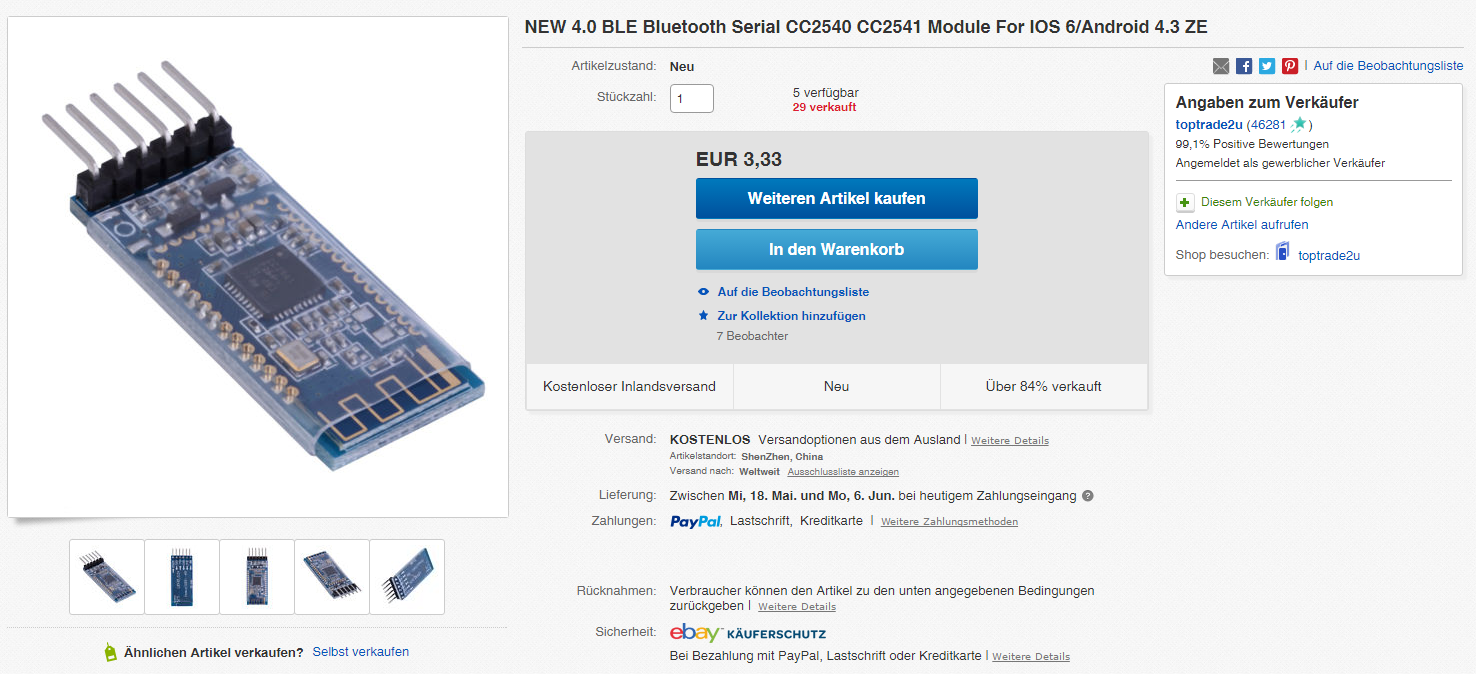The image size is (1476, 674).
Task: Open the PayPal payment option
Action: coord(695,520)
